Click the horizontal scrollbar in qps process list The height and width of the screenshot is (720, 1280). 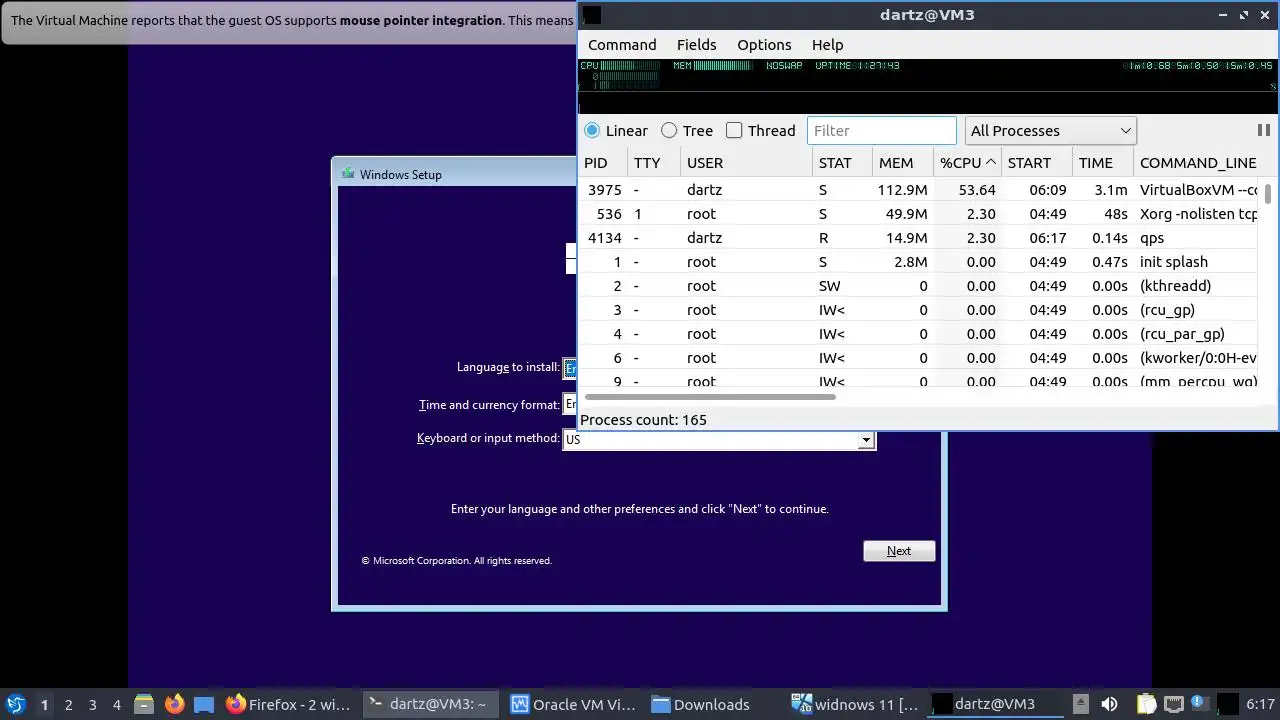(x=708, y=397)
